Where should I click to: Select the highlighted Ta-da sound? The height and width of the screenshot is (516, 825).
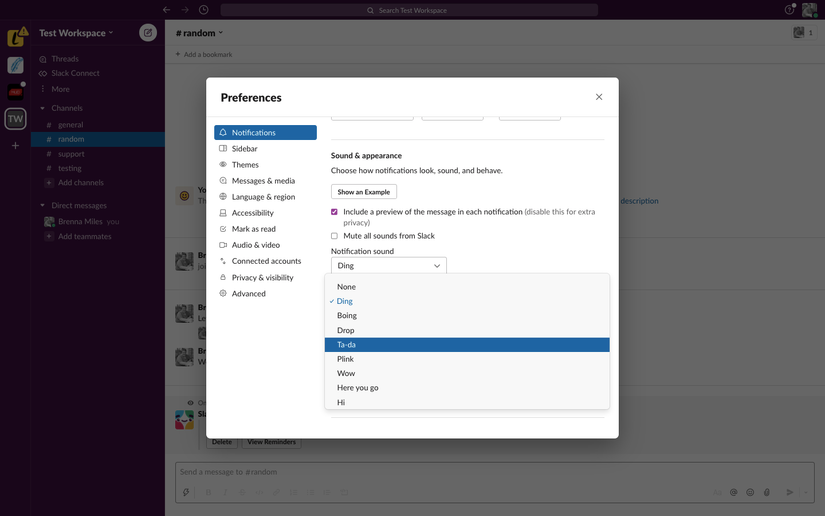[467, 345]
